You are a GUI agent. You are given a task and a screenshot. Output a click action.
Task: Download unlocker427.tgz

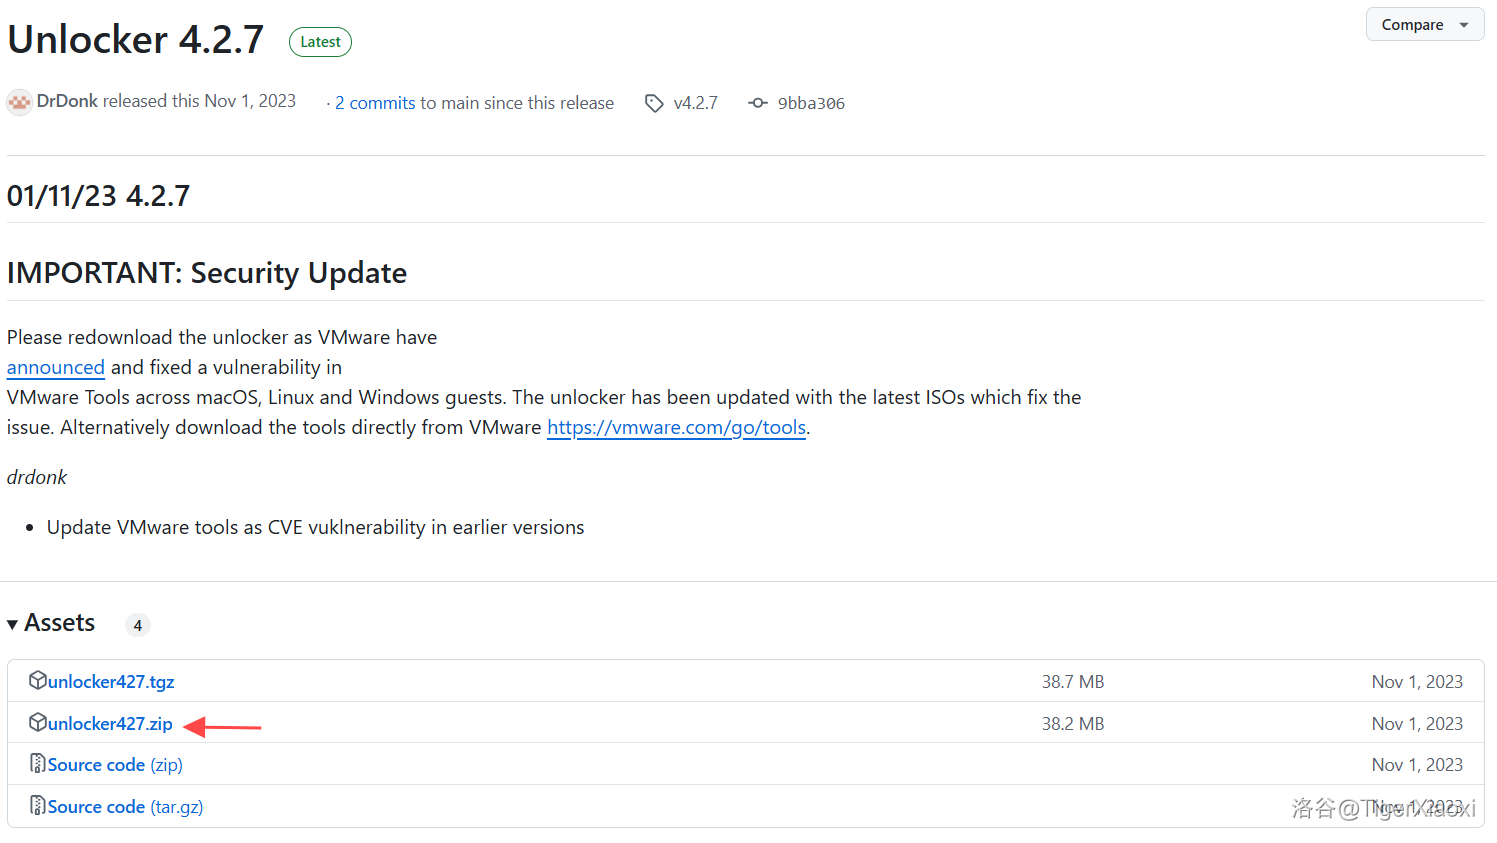(111, 682)
